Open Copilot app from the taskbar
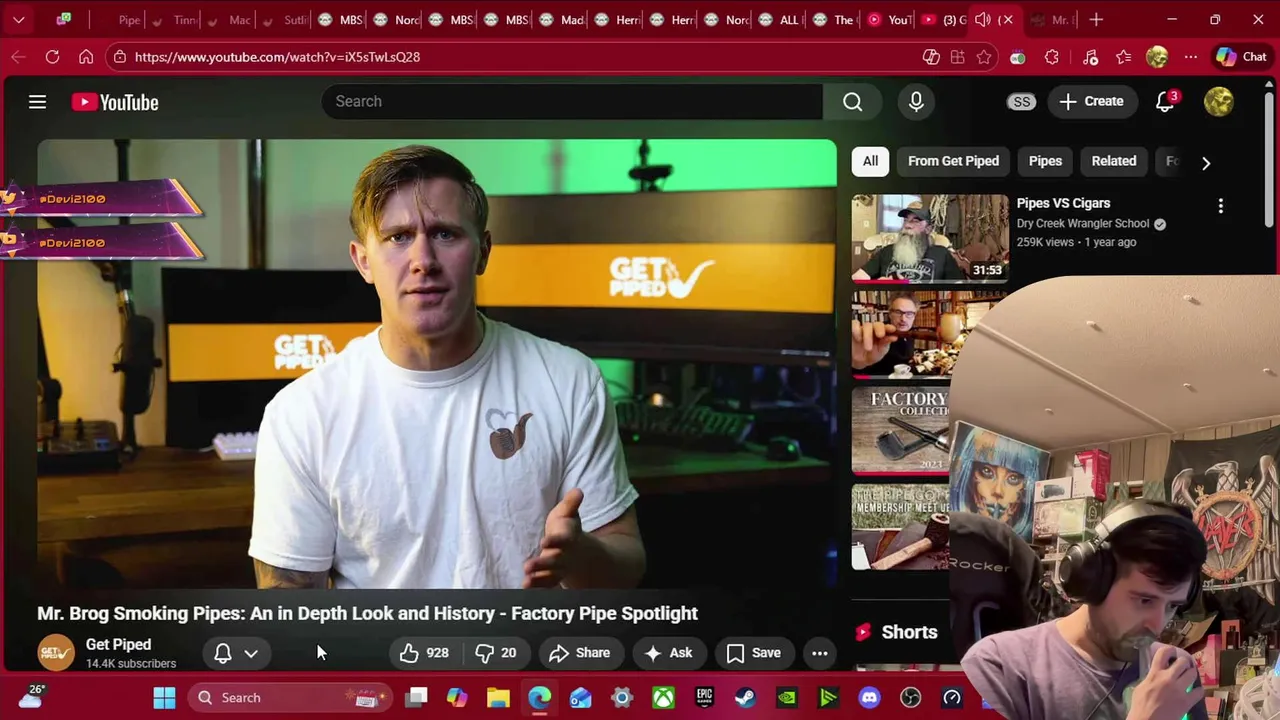The image size is (1280, 720). (457, 697)
